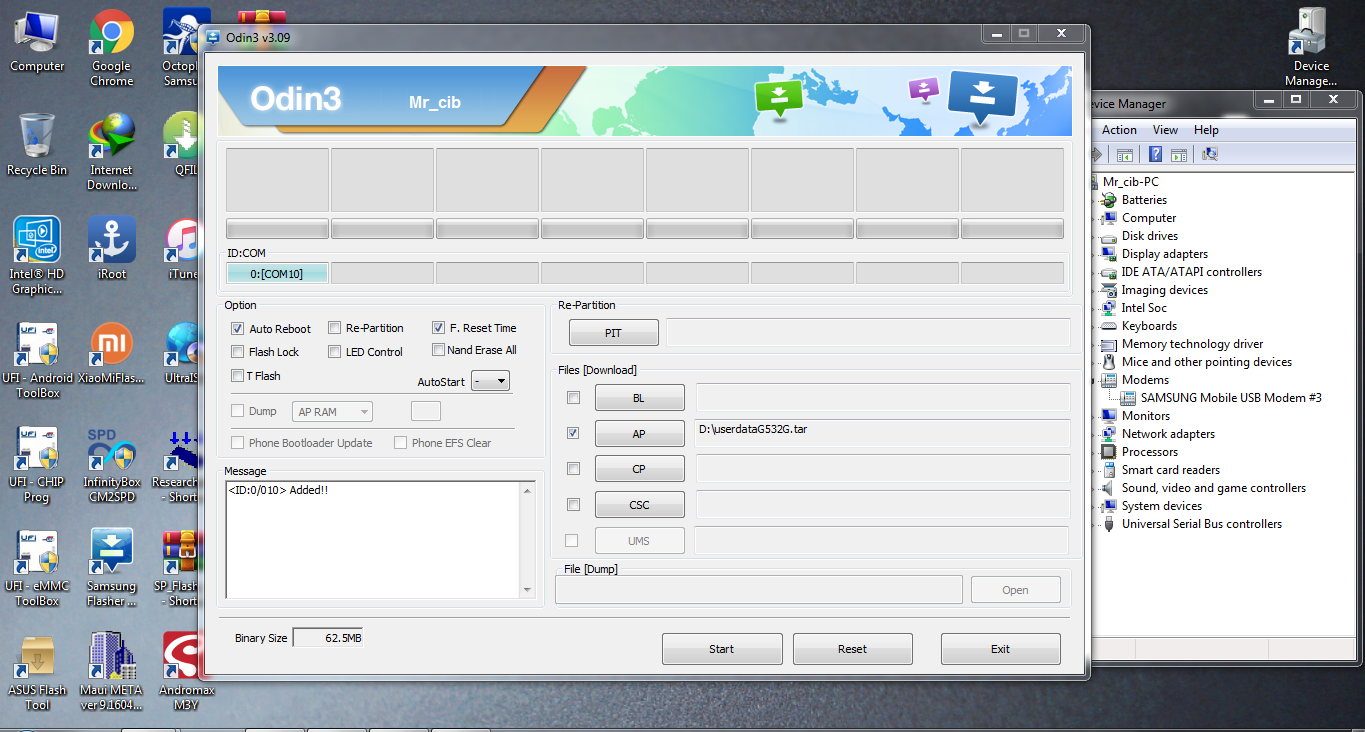Click the 0:[COM10] port slot
The height and width of the screenshot is (732, 1365).
[x=277, y=273]
